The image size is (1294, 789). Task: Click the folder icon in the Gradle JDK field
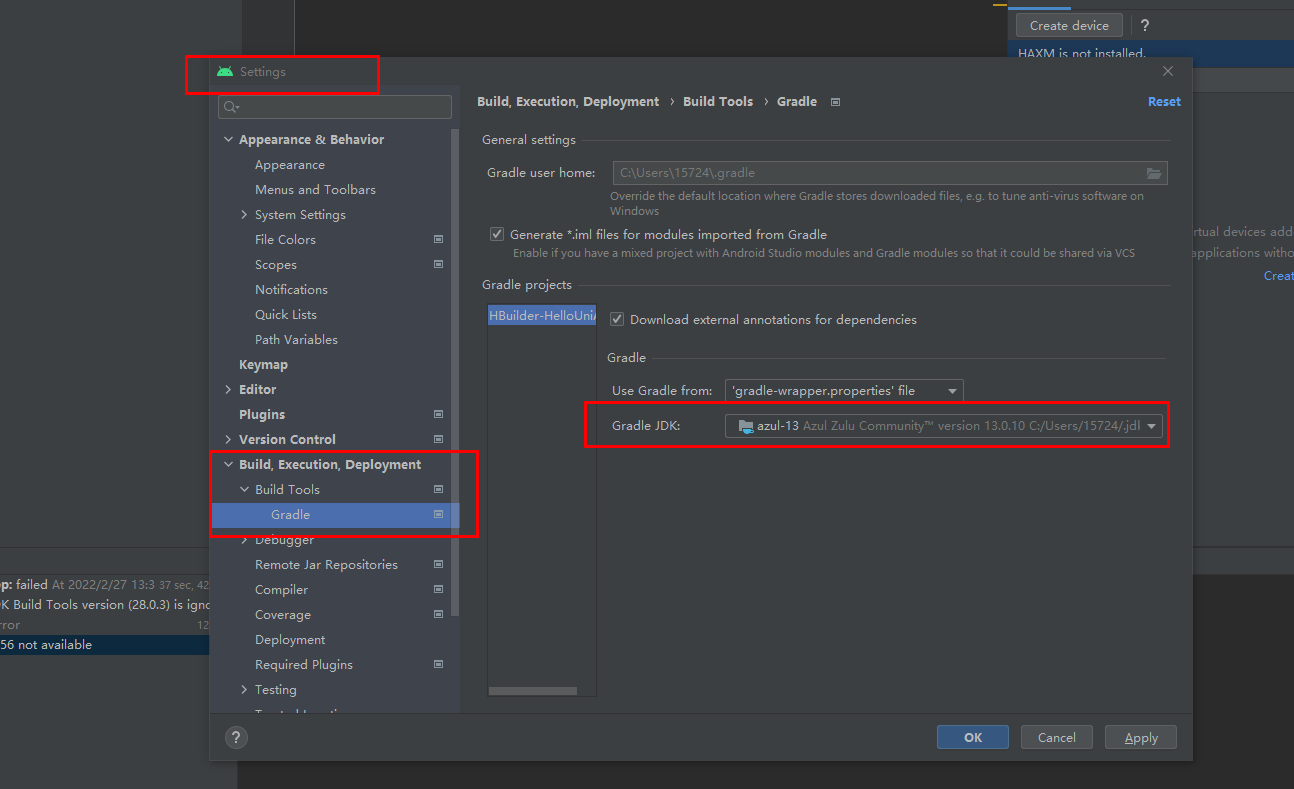coord(745,426)
